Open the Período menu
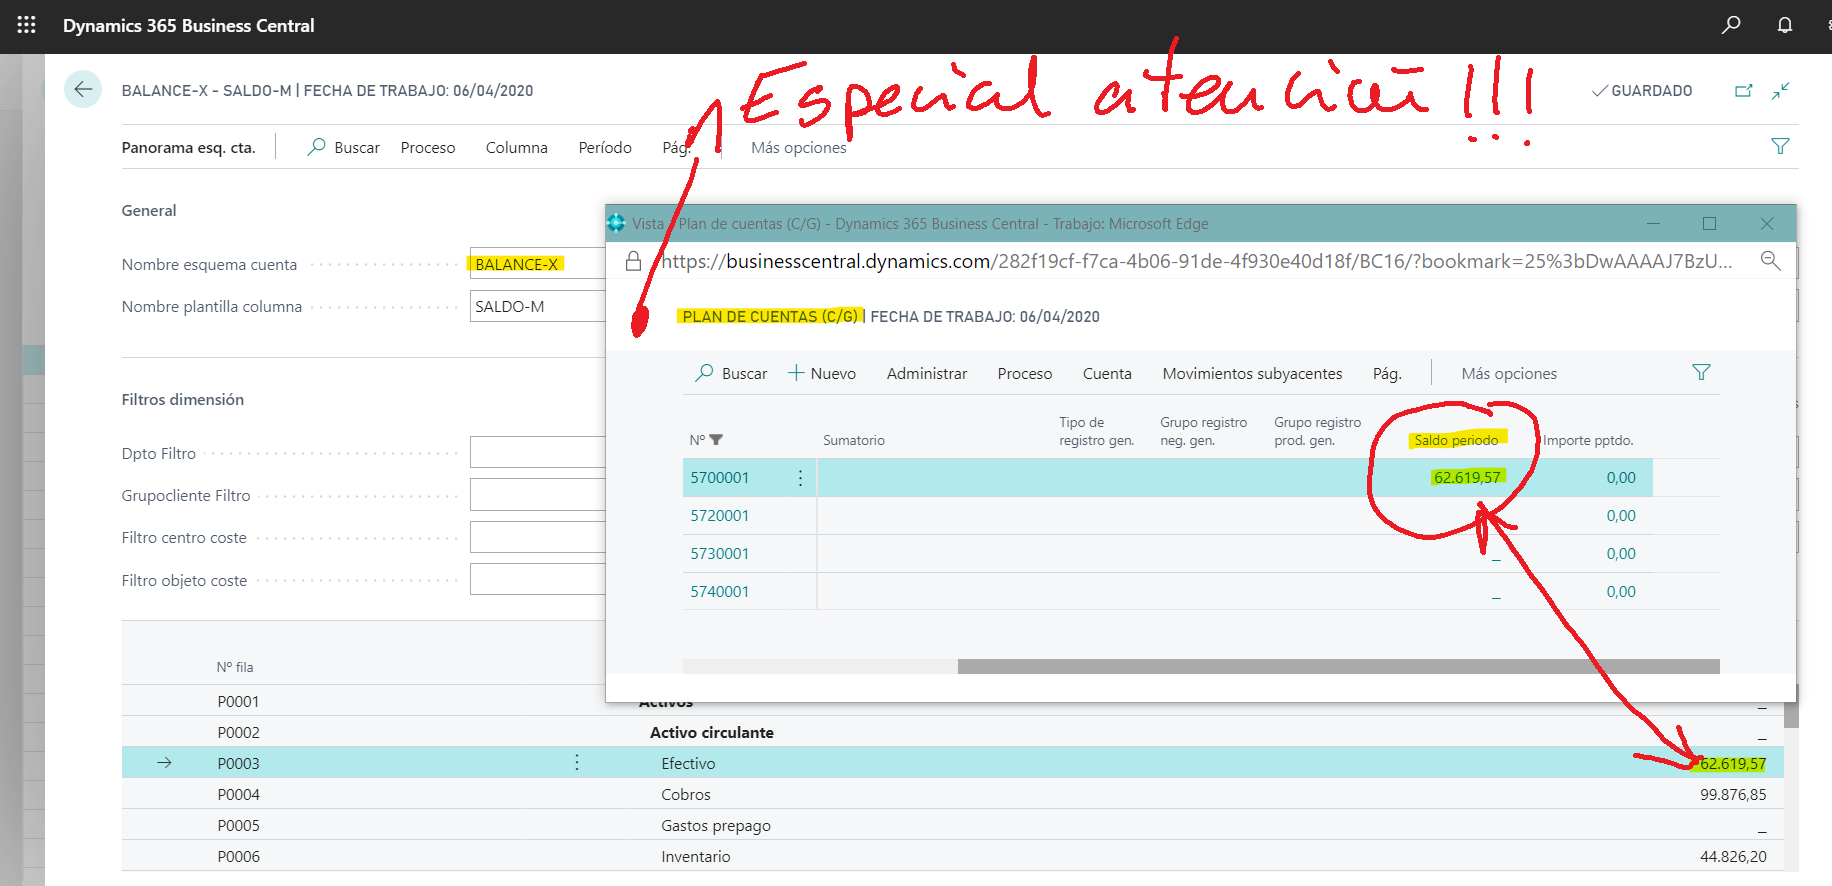Image resolution: width=1832 pixels, height=886 pixels. pos(605,147)
